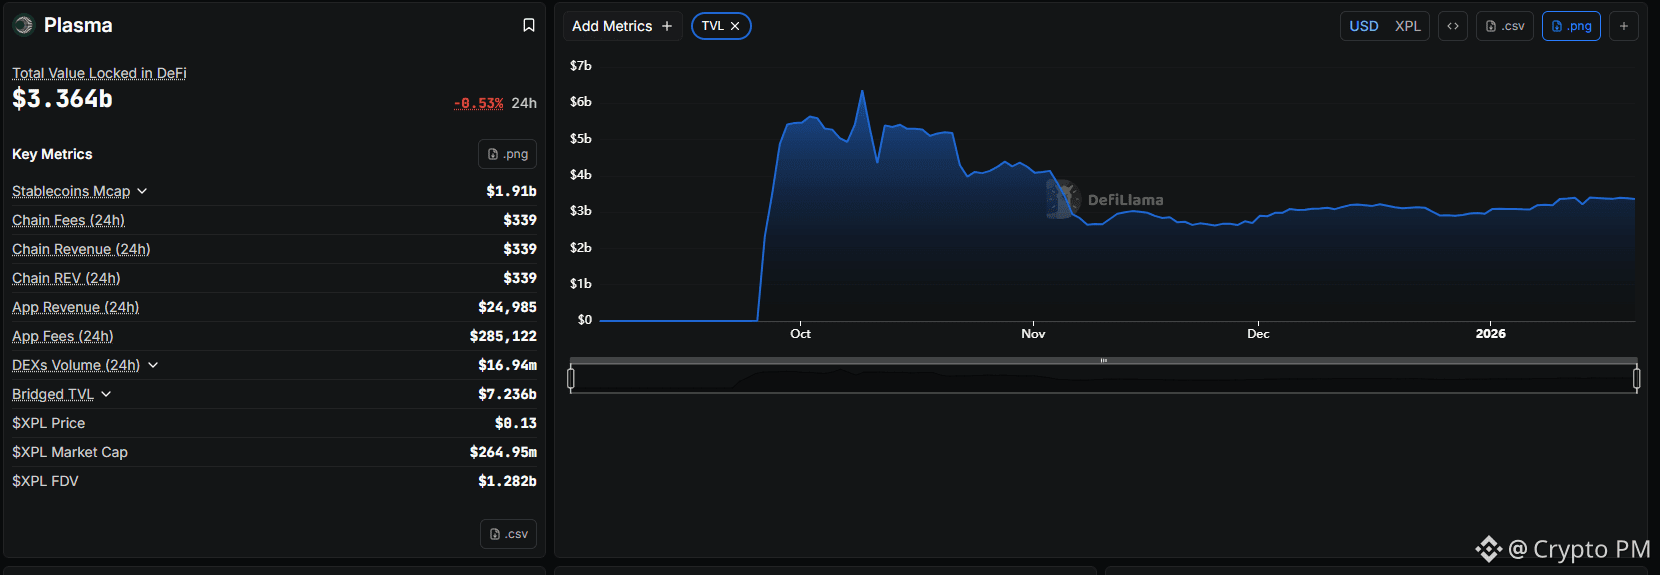Click the $24,985 app revenue value
The image size is (1660, 575).
pyautogui.click(x=507, y=307)
